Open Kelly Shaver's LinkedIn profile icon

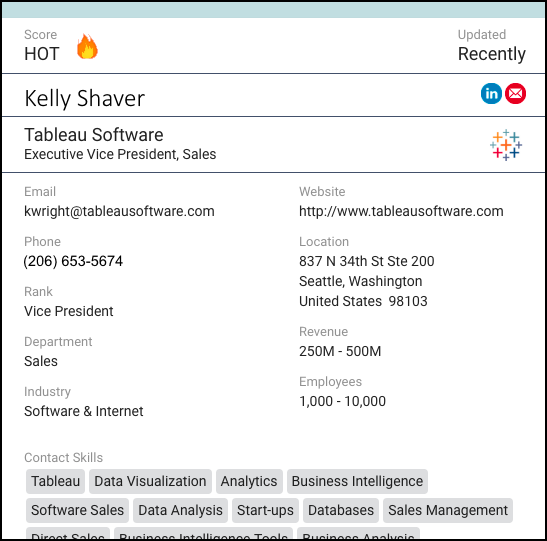pyautogui.click(x=491, y=93)
